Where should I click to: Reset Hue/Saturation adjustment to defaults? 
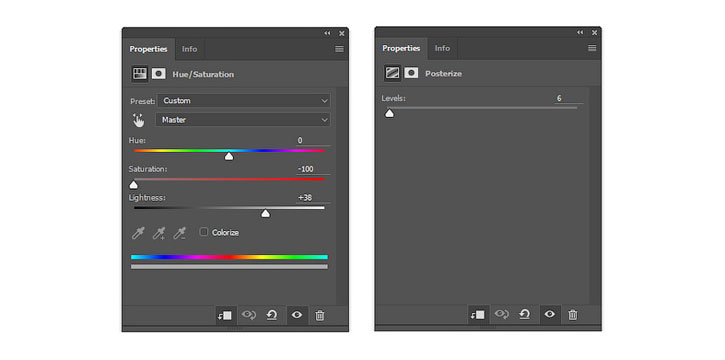pos(272,315)
